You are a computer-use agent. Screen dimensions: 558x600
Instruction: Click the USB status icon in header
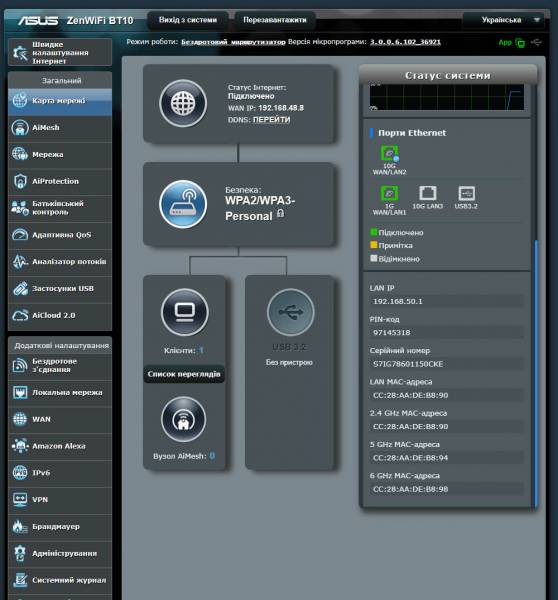coord(537,42)
